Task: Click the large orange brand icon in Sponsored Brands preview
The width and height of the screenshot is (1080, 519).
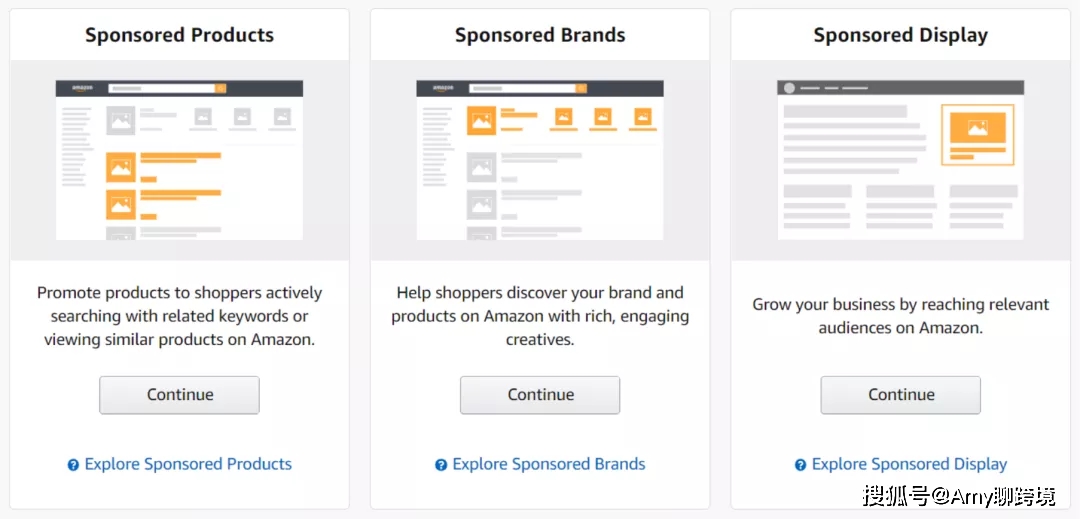Action: click(x=481, y=120)
